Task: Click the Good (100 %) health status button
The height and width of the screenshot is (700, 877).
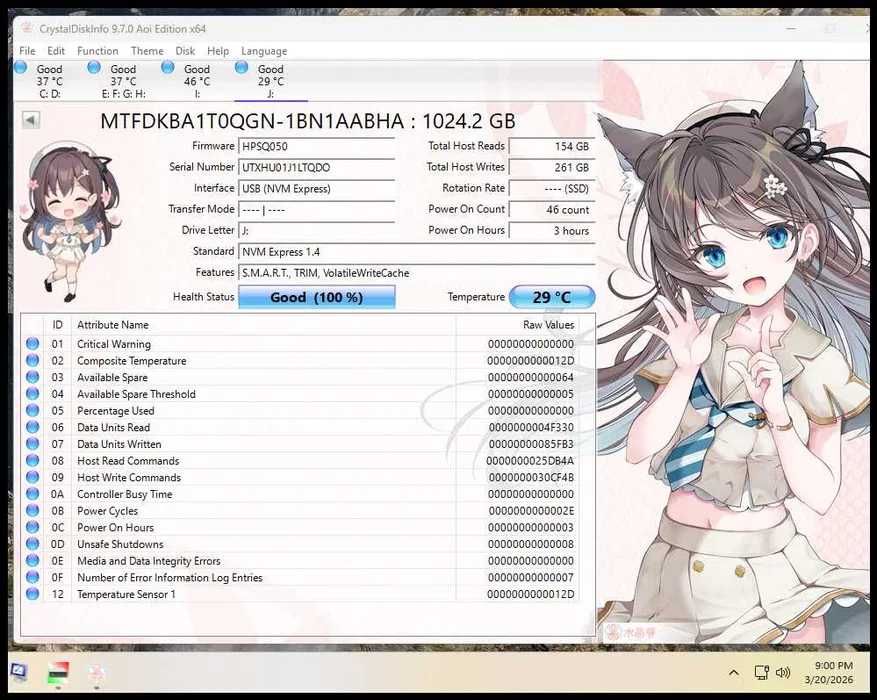Action: pyautogui.click(x=317, y=297)
